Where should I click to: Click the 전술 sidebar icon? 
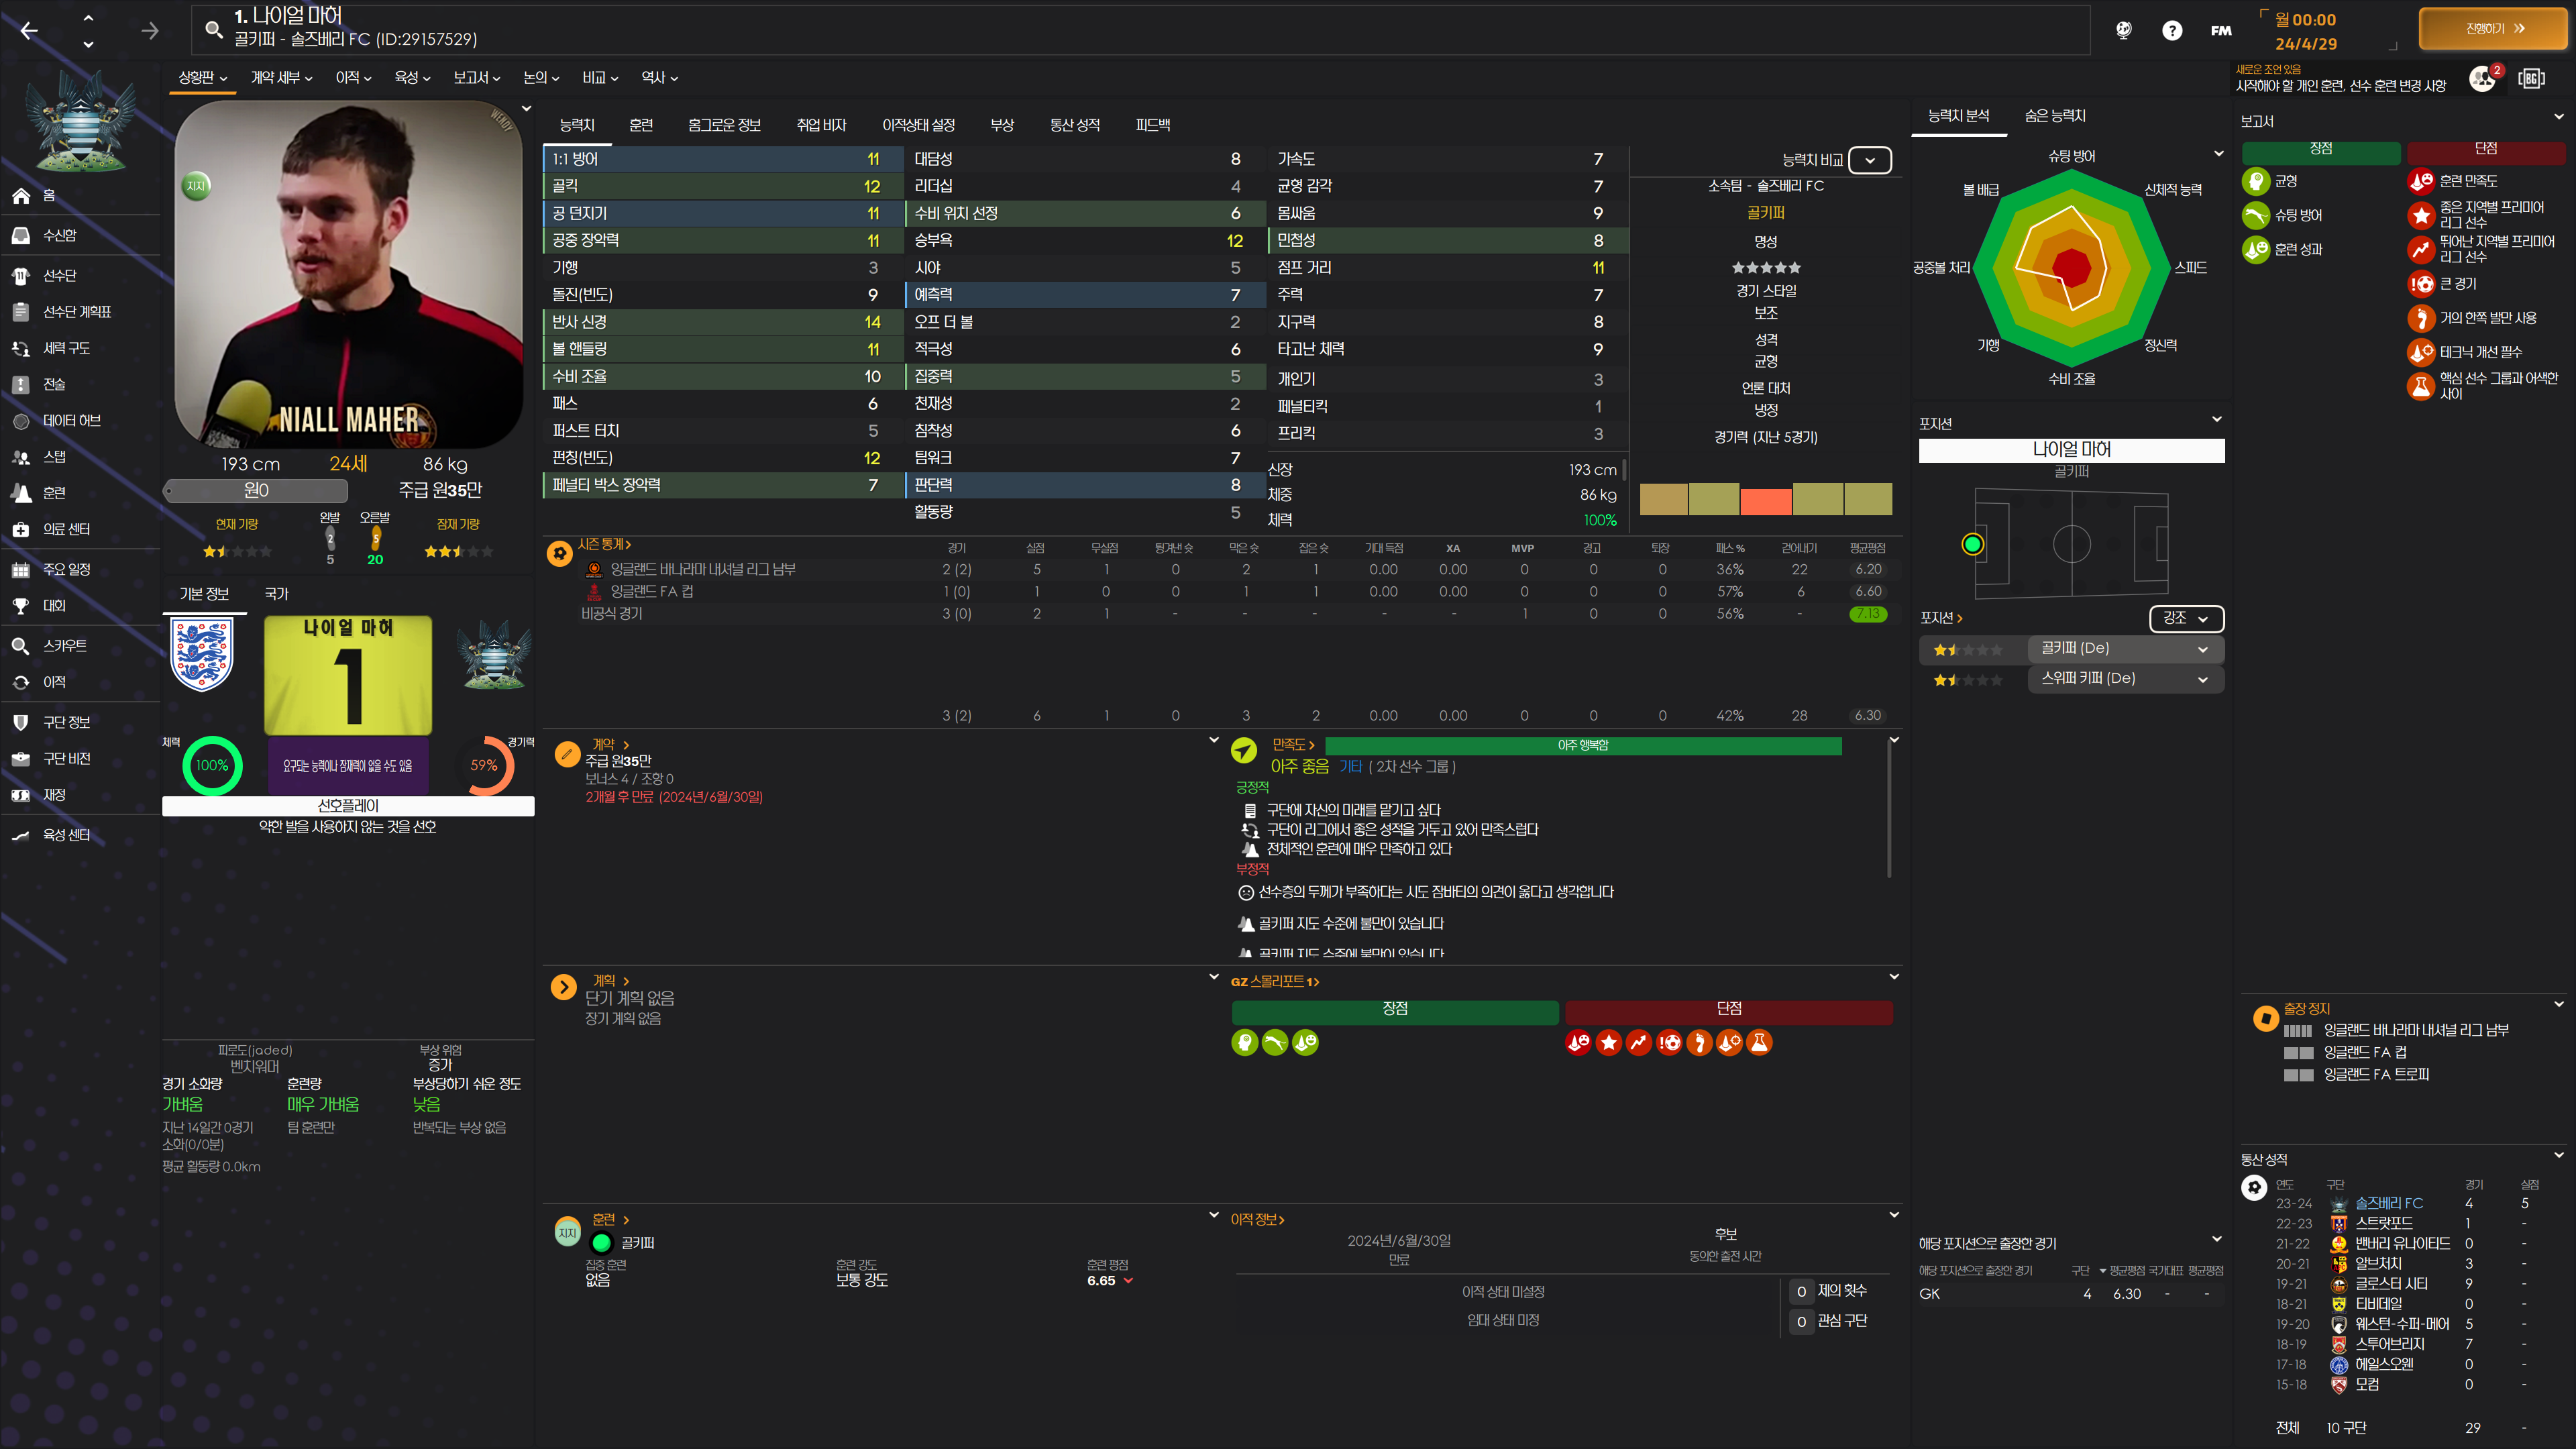[x=21, y=384]
